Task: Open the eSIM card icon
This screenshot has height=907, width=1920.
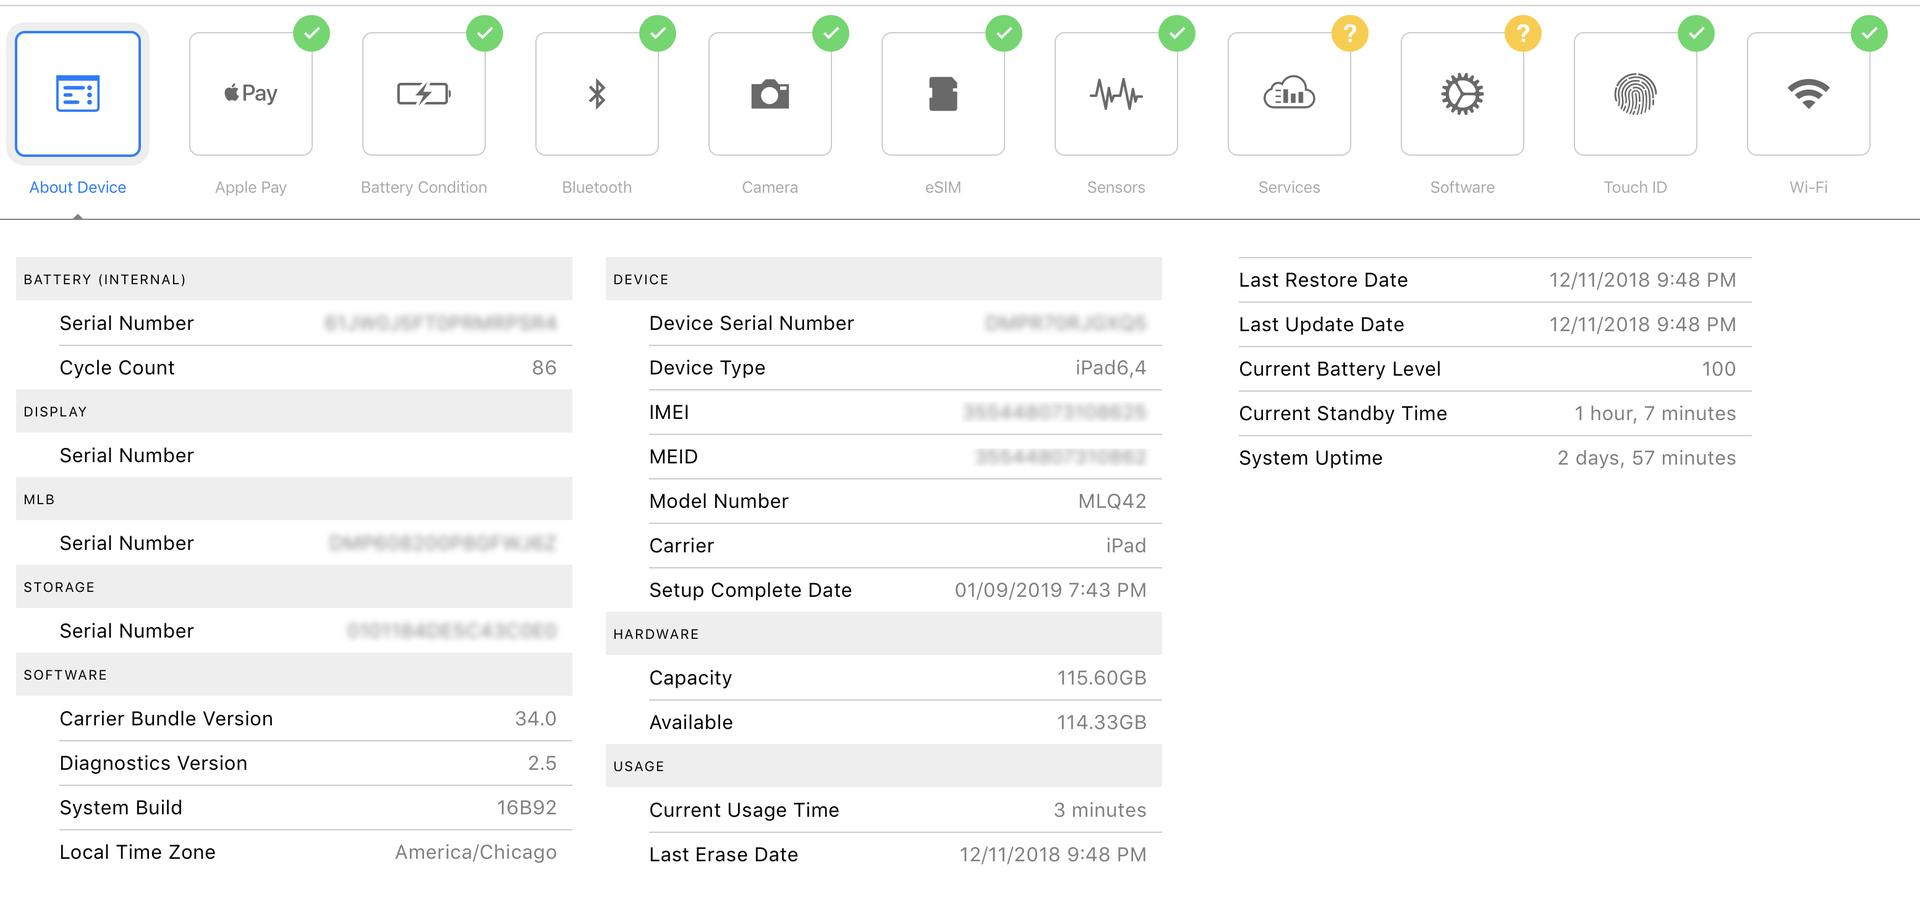Action: tap(943, 94)
